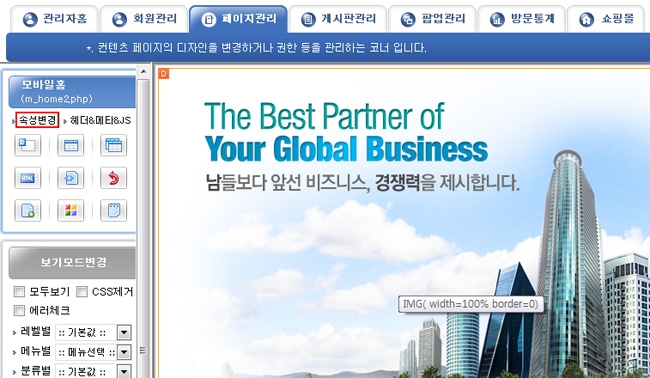Image resolution: width=650 pixels, height=378 pixels.
Task: Click the orange D marker on canvas
Action: pos(164,74)
